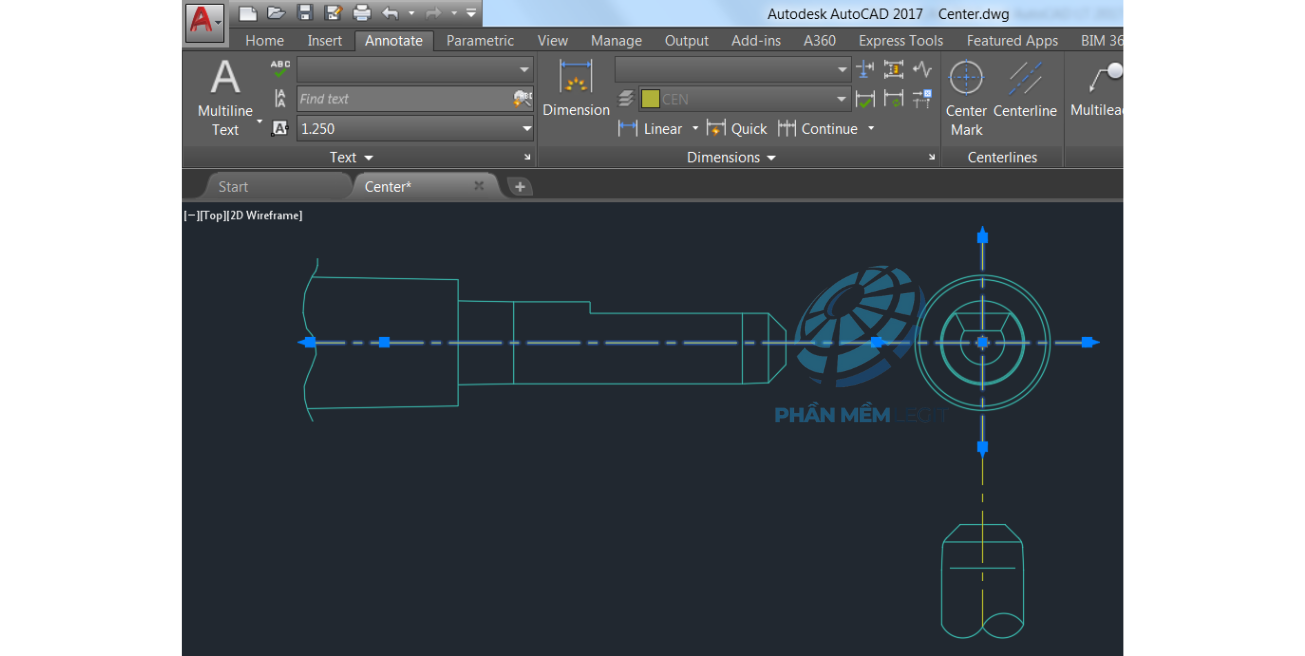Click the Save As icon with pencil
1305x656 pixels.
pos(333,13)
